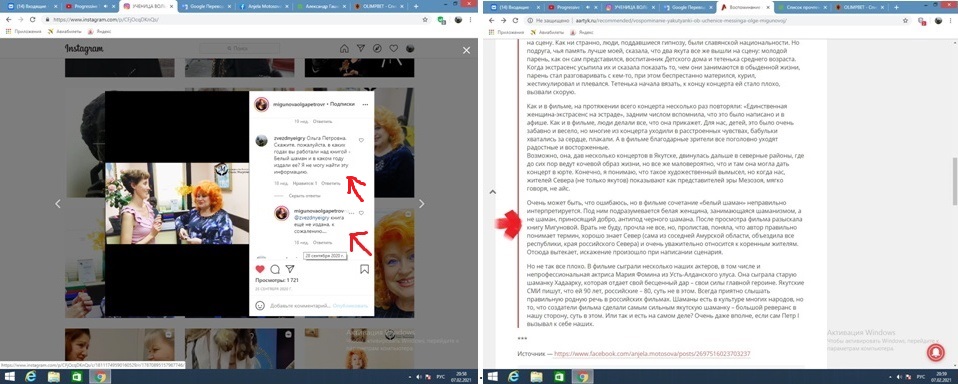Click "Ответить" under the zvezdnyeigry comment

[x=331, y=183]
